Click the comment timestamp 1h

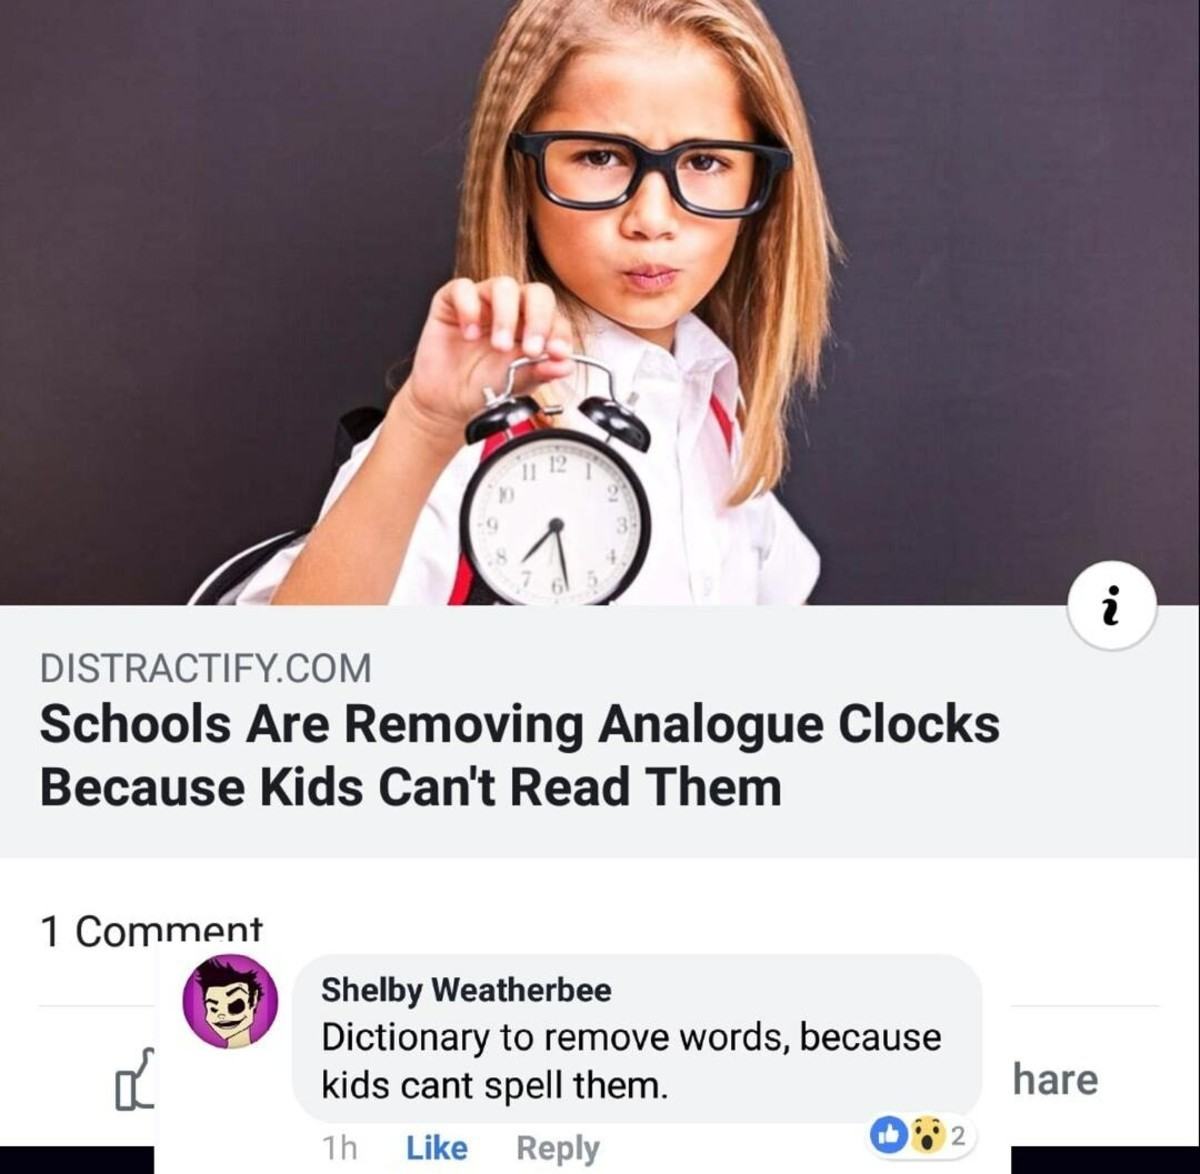coord(340,1147)
